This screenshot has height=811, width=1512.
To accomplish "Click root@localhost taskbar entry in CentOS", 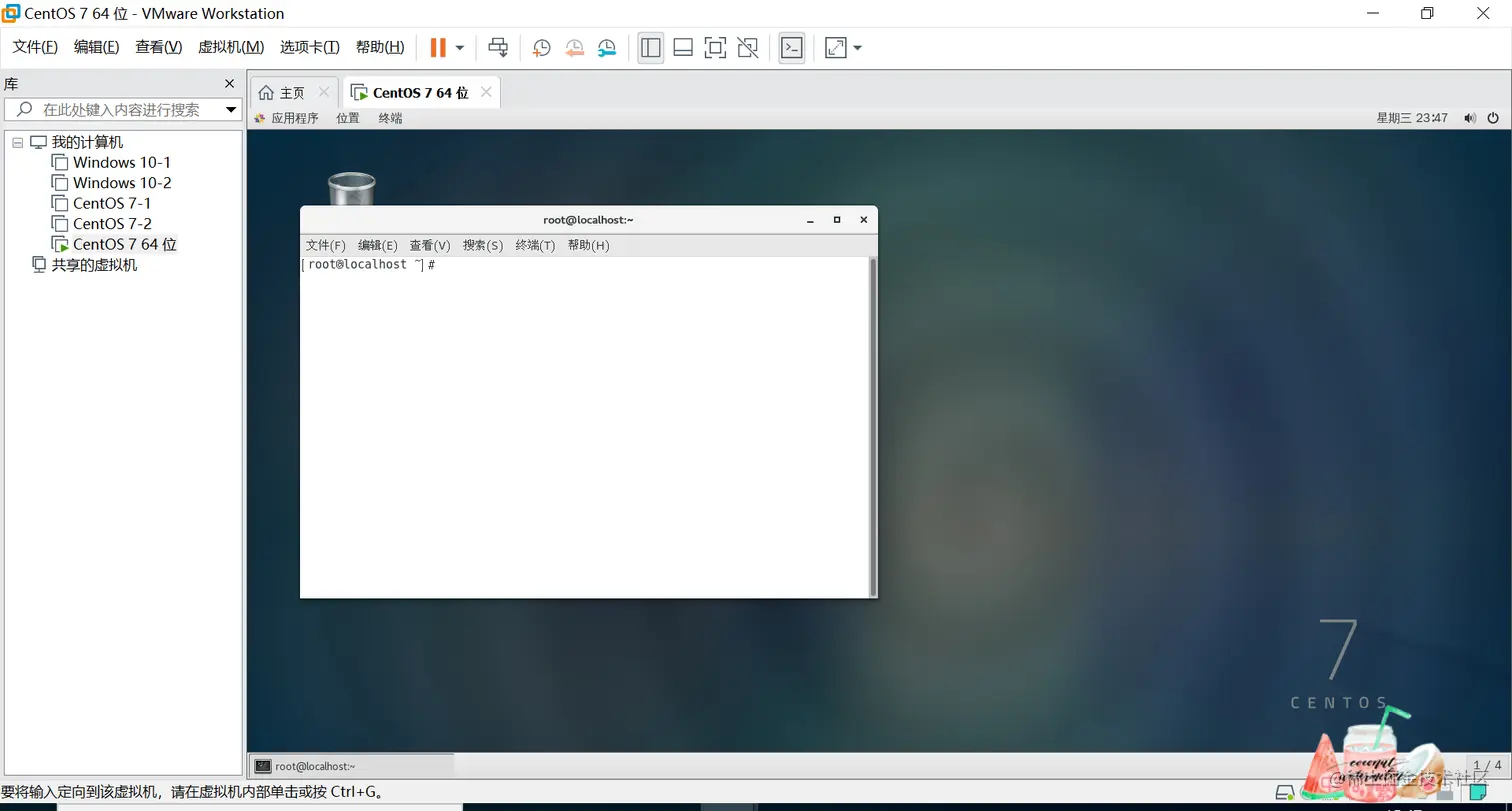I will [x=350, y=766].
